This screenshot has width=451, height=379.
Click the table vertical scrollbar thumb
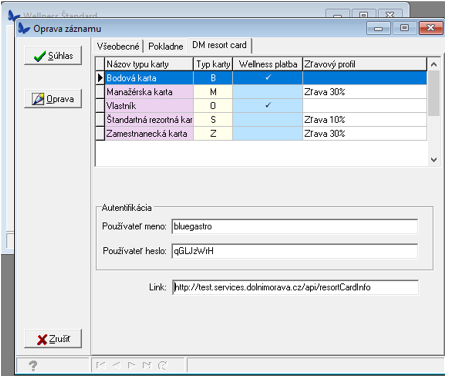[434, 93]
